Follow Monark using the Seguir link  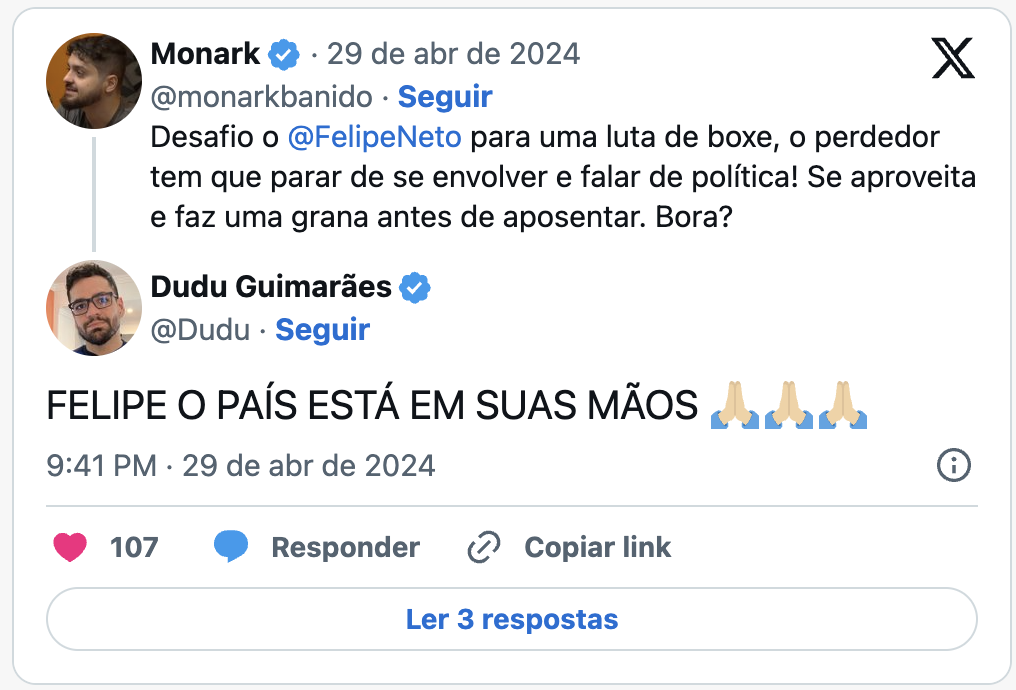[x=445, y=97]
